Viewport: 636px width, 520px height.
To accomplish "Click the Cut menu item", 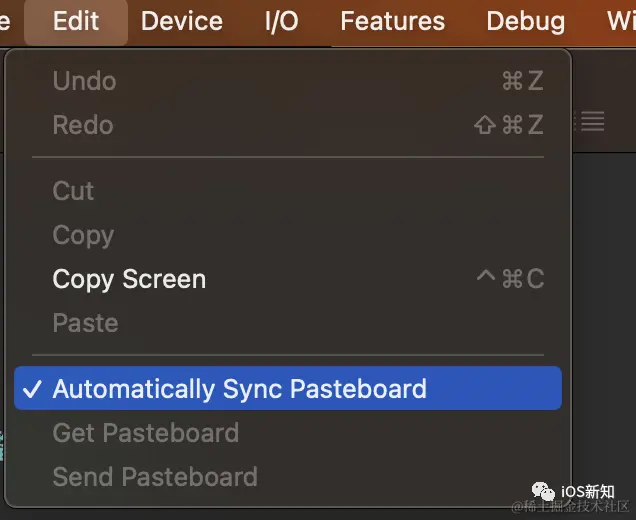I will pyautogui.click(x=73, y=191).
